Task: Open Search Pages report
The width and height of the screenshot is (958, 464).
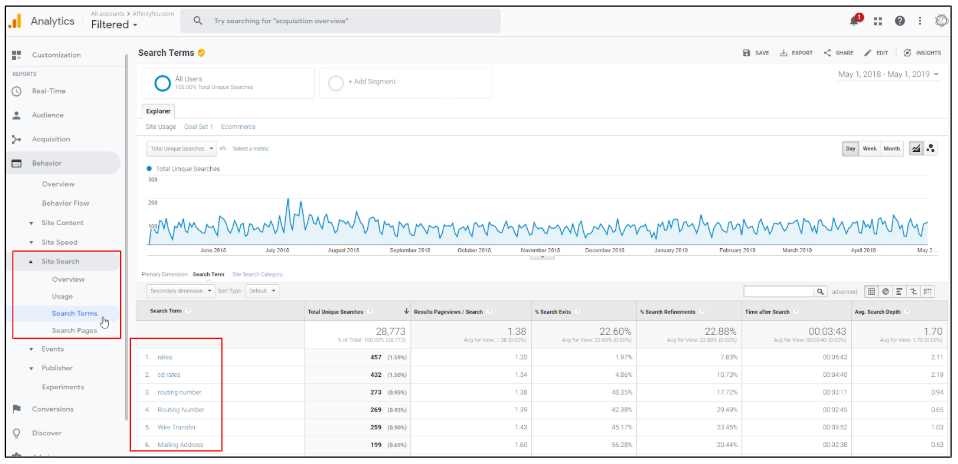Action: 74,331
